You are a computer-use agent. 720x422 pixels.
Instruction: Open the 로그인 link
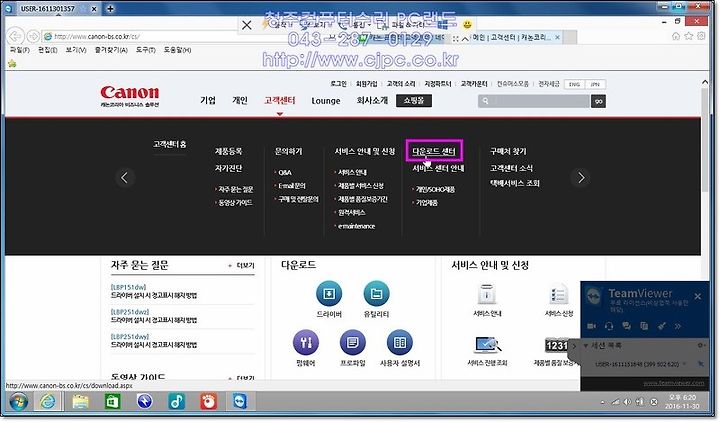point(338,84)
